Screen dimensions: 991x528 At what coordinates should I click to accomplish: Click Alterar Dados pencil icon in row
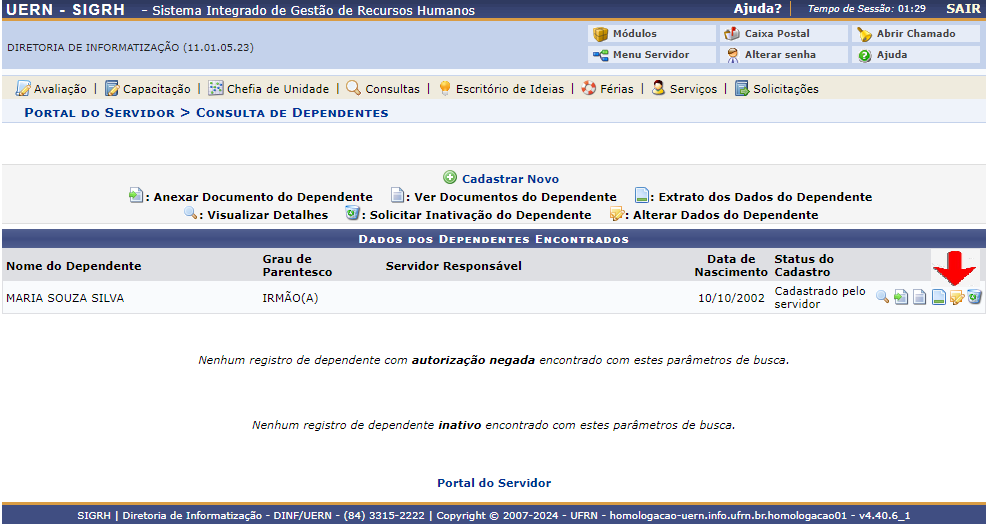956,297
